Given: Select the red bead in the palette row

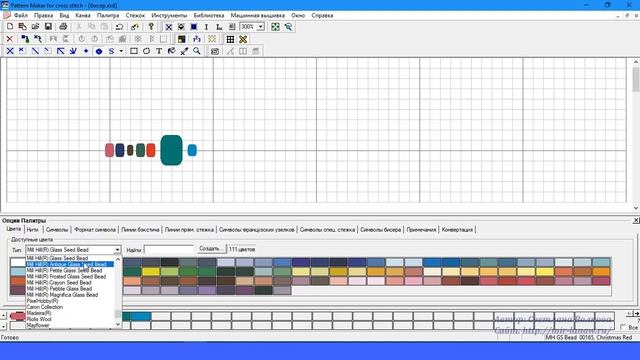Looking at the screenshot, I should click(17, 316).
